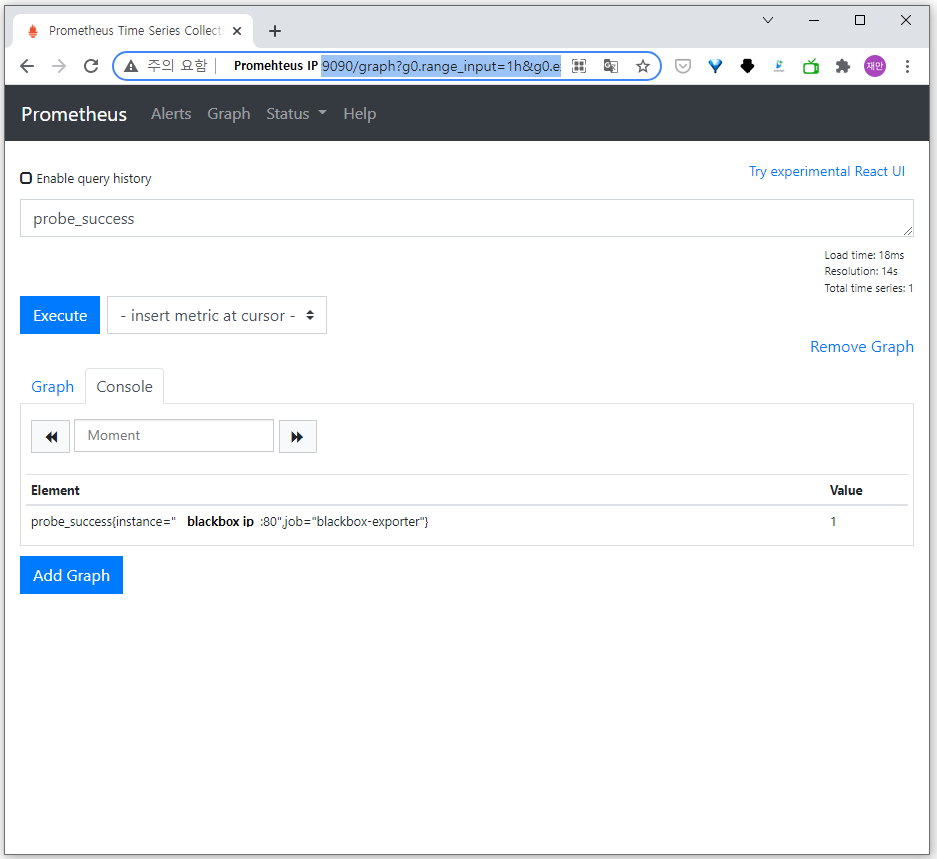The height and width of the screenshot is (859, 937).
Task: Step time forward with fast-forward button
Action: pos(298,436)
